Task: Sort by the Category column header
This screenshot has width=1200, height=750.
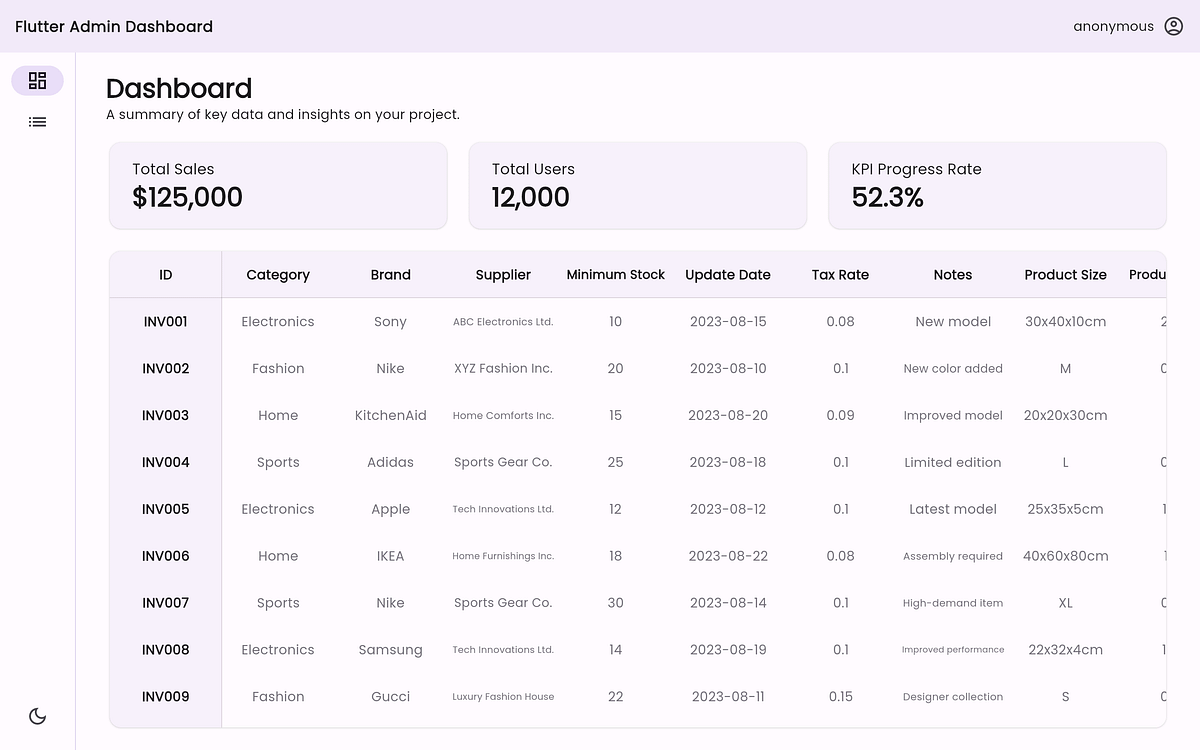Action: (277, 274)
